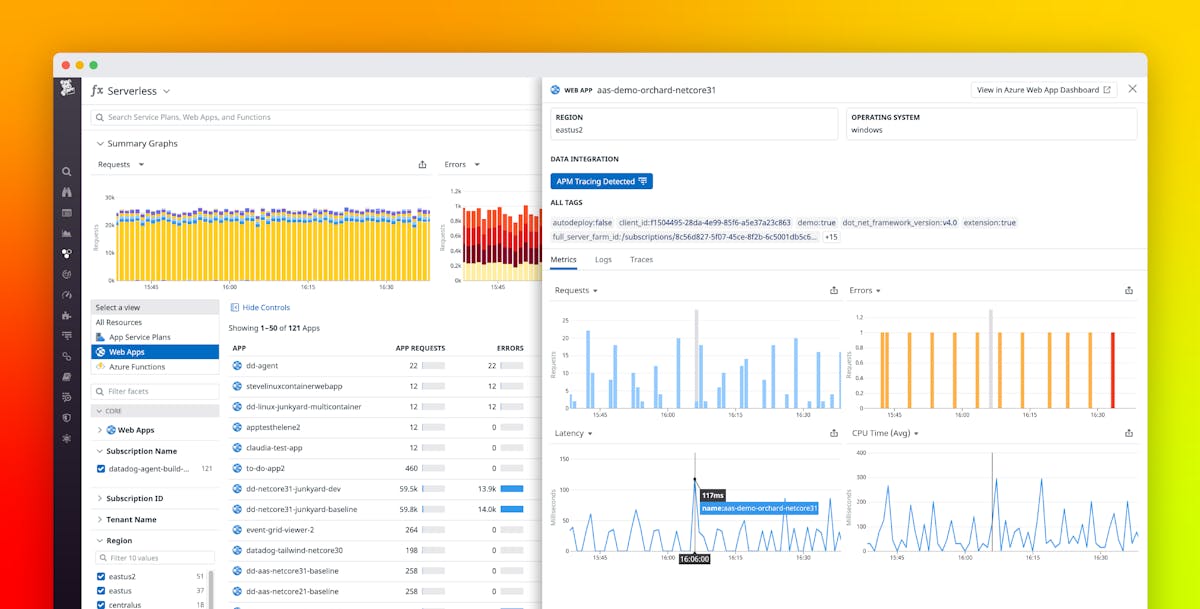
Task: Open the area-chart Metrics sidebar icon
Action: pos(67,233)
